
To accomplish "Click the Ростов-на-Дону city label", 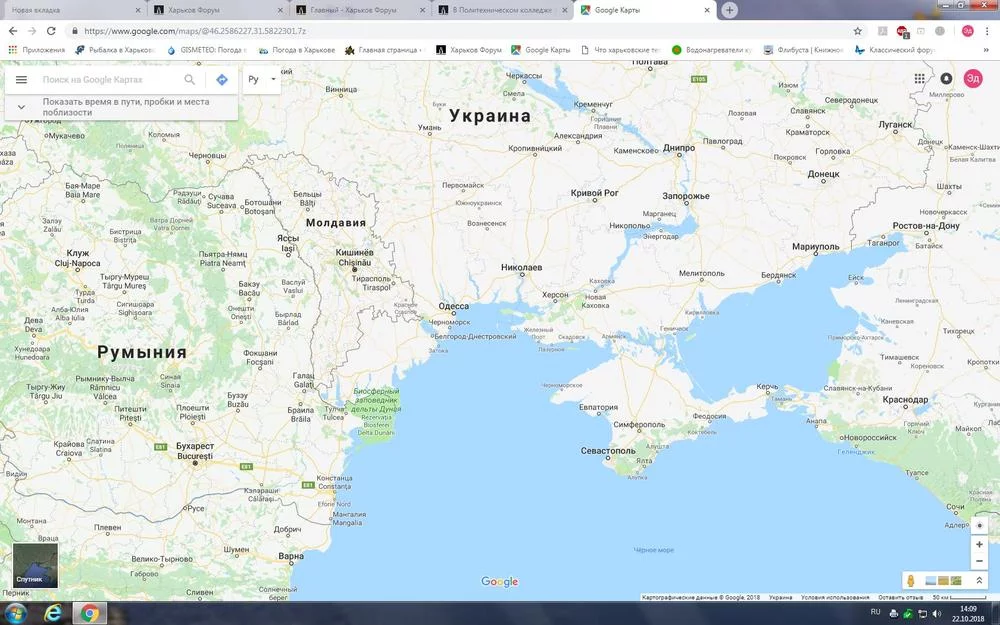I will [x=926, y=226].
